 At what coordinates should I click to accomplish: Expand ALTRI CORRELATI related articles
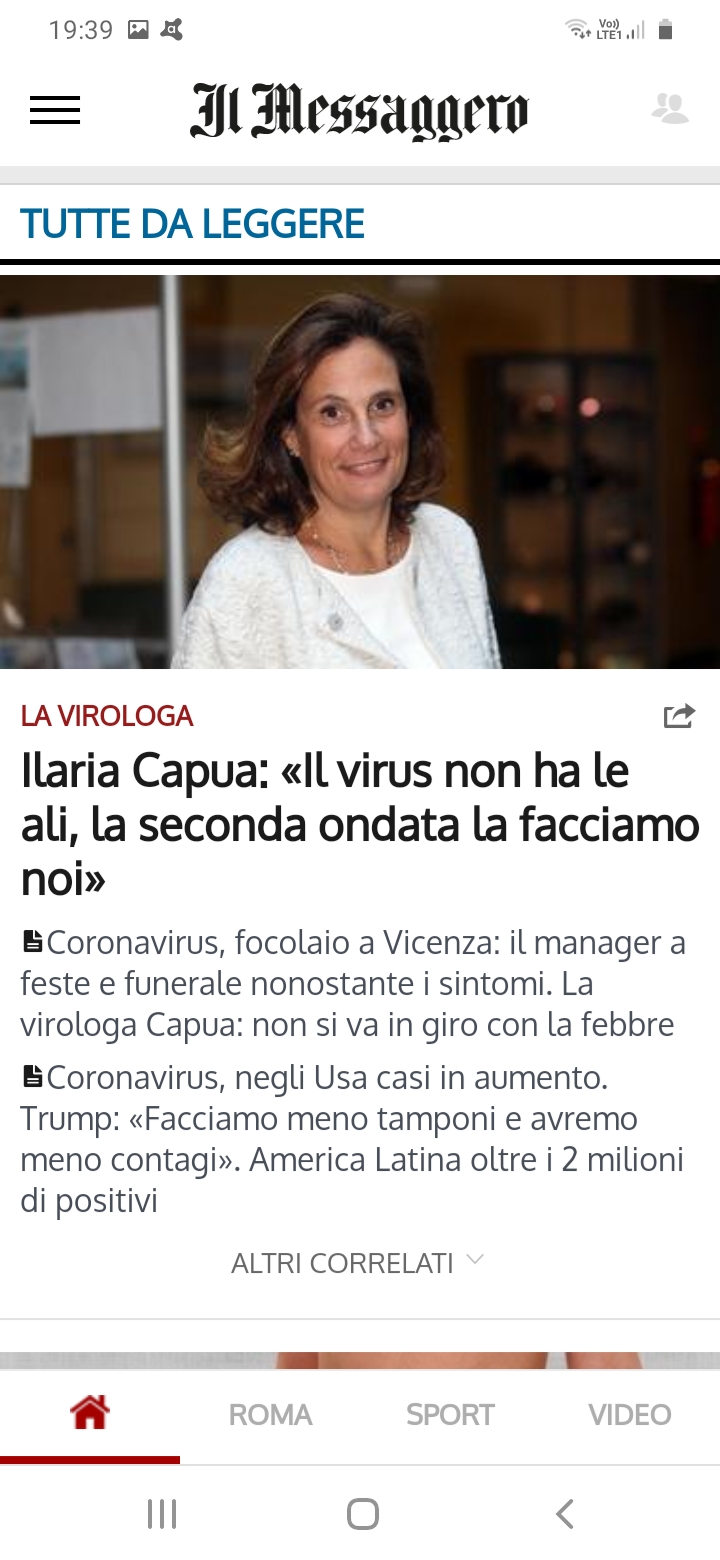pos(358,1263)
